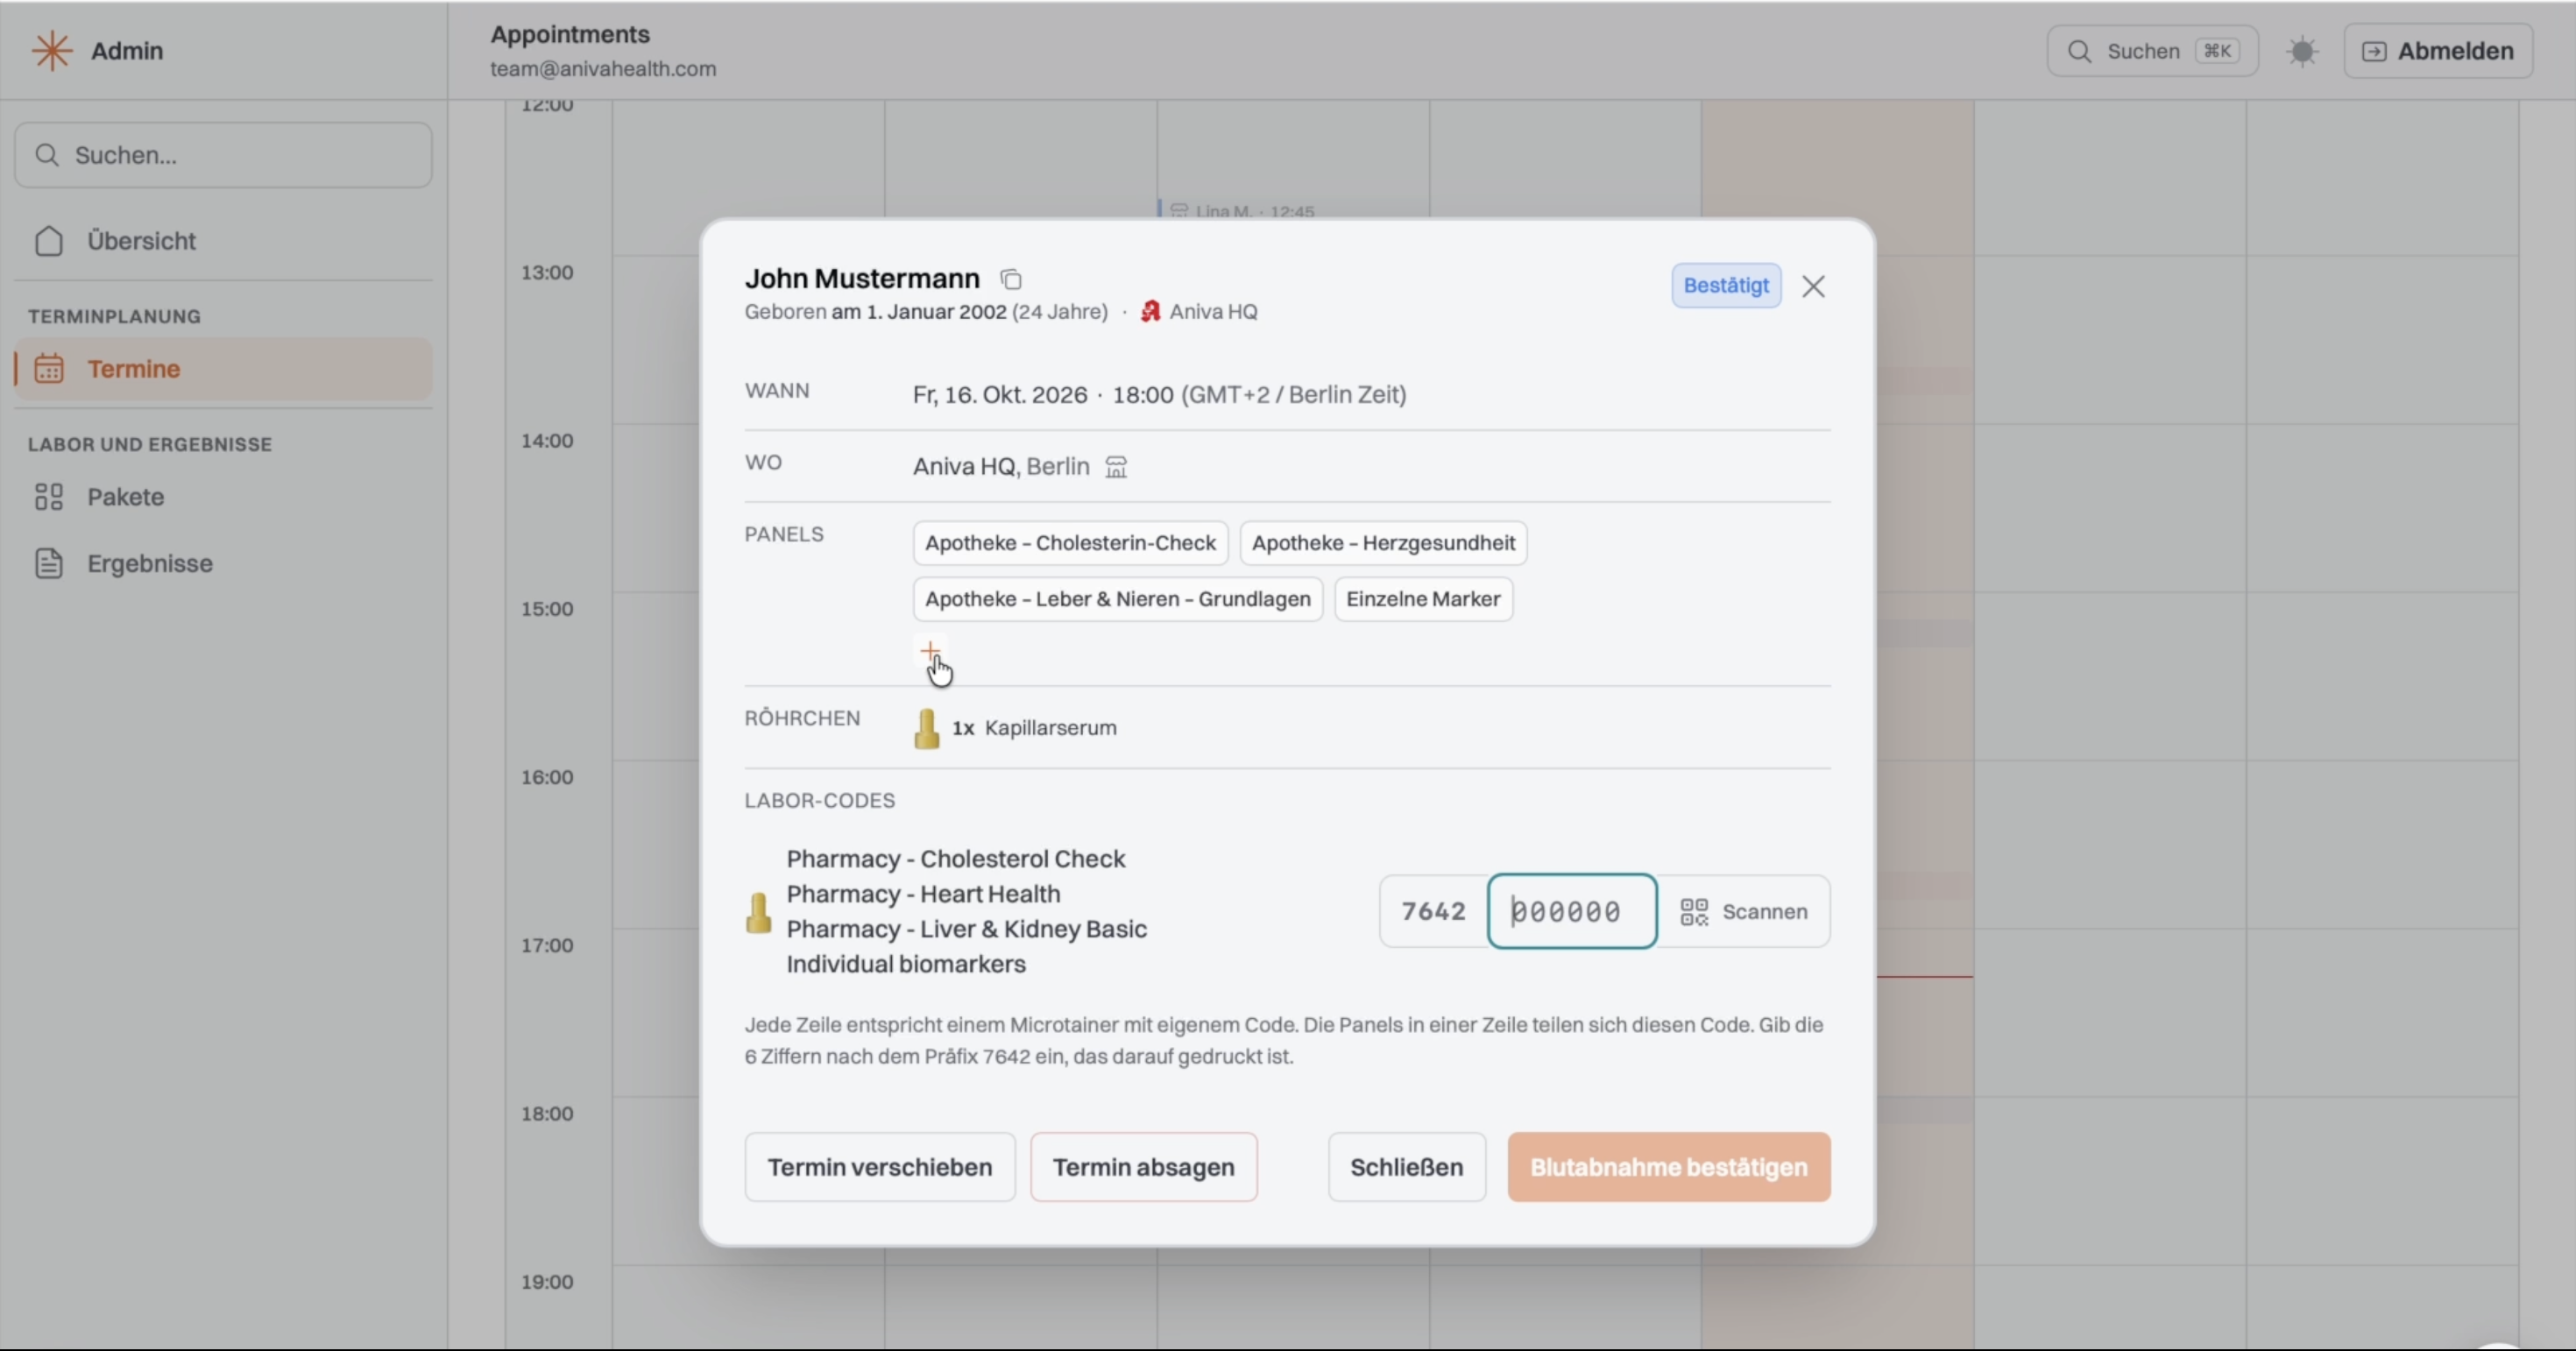Click the Pharmacy - Heart Health line
This screenshot has height=1351, width=2576.
pyautogui.click(x=923, y=894)
